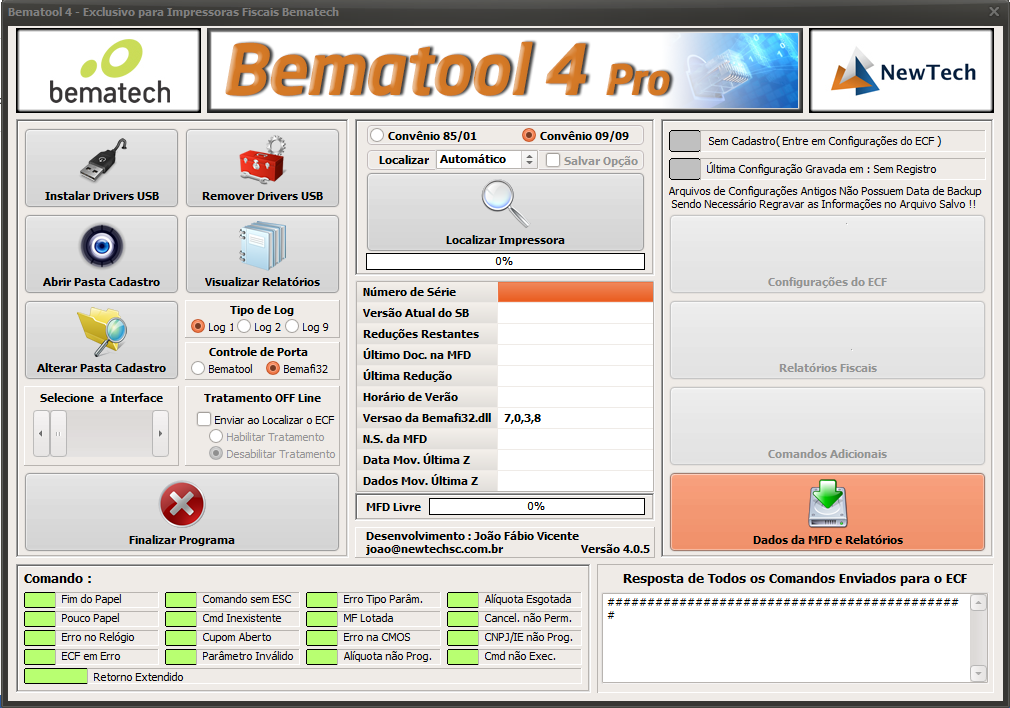The image size is (1010, 708).
Task: Select Habilitar Tratamento radio button
Action: (x=216, y=437)
